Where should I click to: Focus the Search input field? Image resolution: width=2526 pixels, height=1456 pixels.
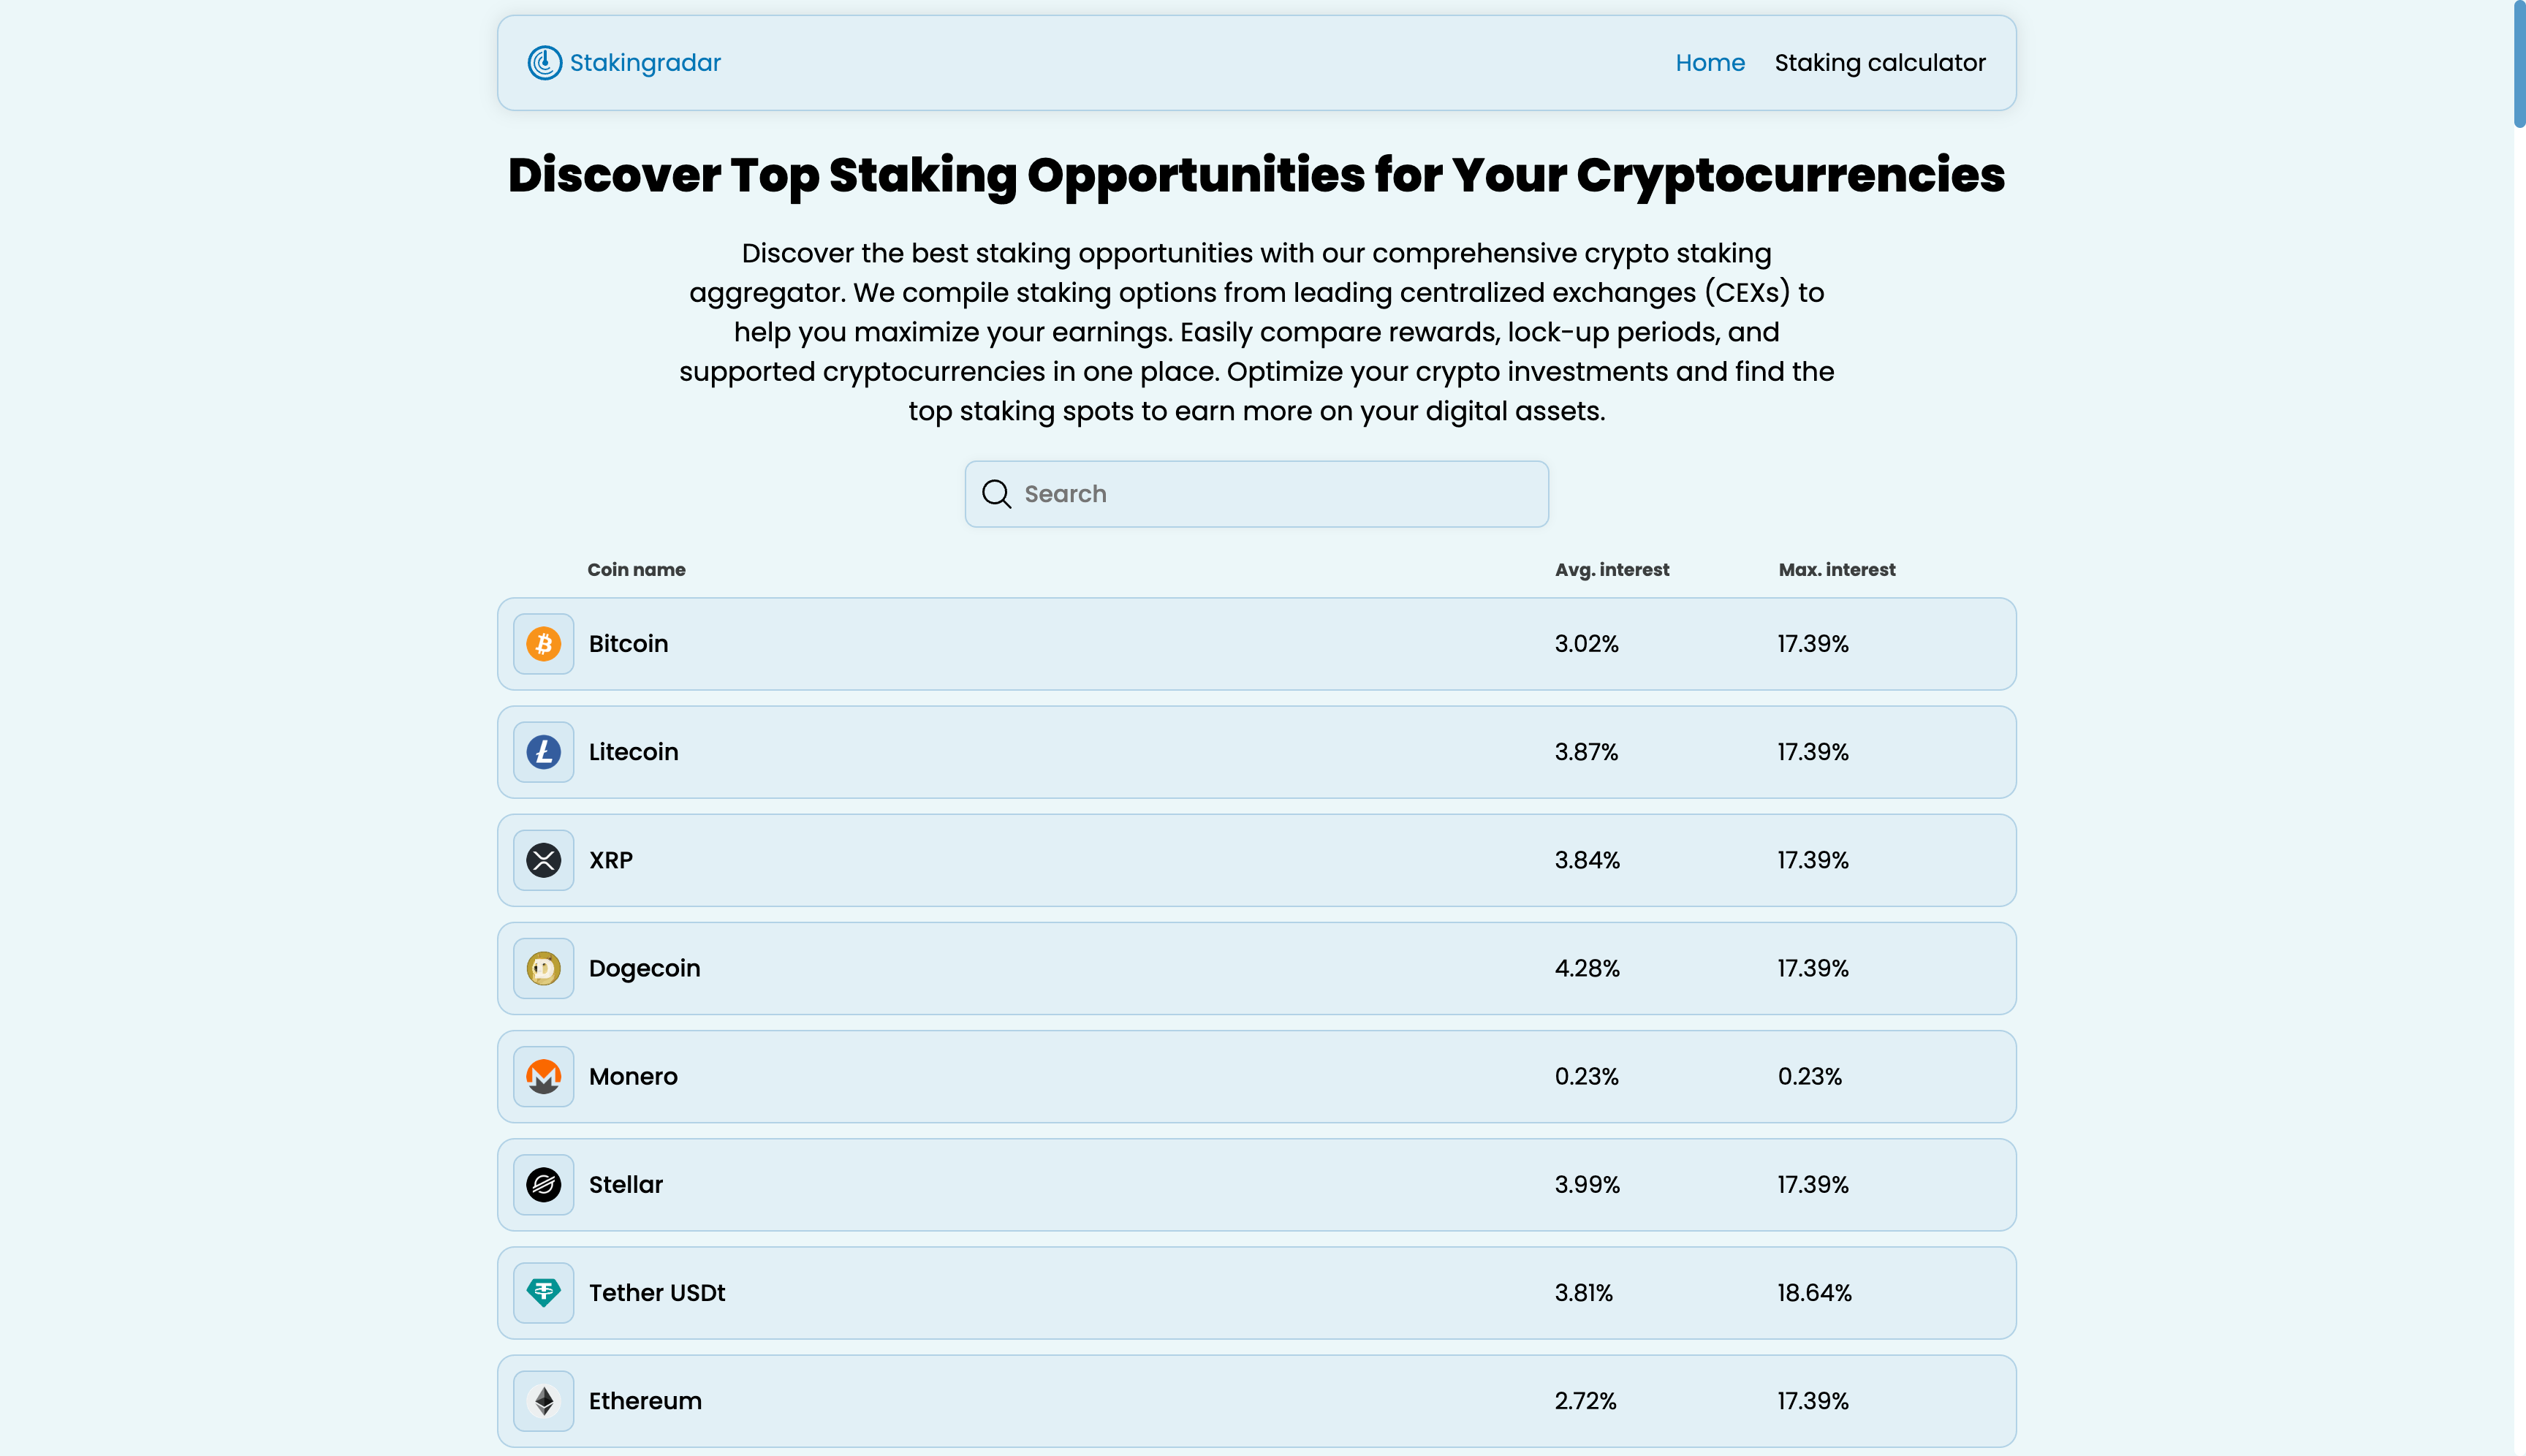pos(1280,494)
